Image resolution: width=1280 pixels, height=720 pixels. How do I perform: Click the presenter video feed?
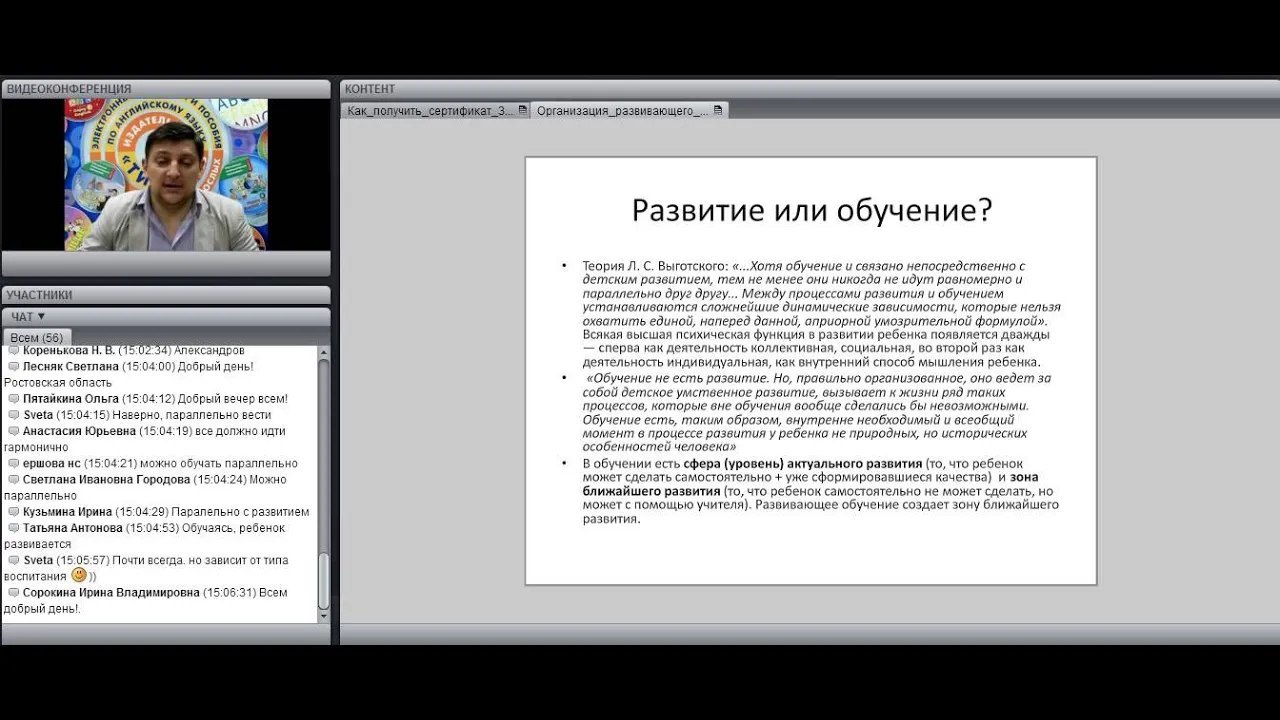166,174
